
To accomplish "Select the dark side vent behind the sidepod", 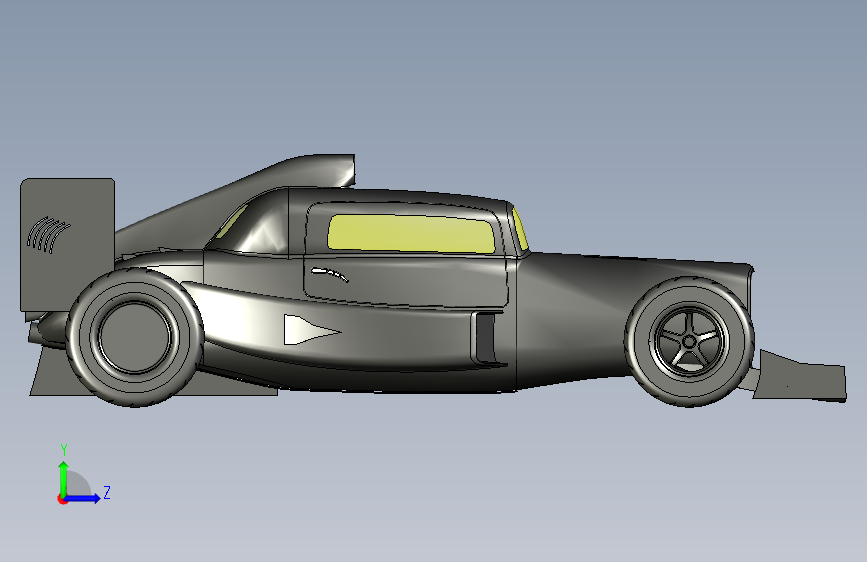I will pos(485,337).
